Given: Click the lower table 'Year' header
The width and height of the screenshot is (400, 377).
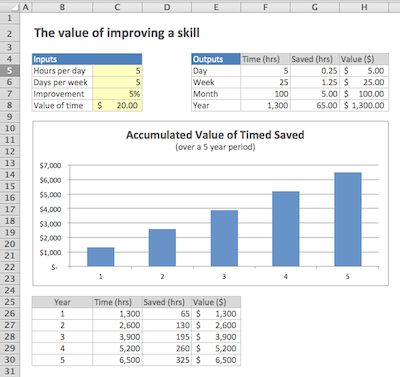Looking at the screenshot, I should 62,302.
